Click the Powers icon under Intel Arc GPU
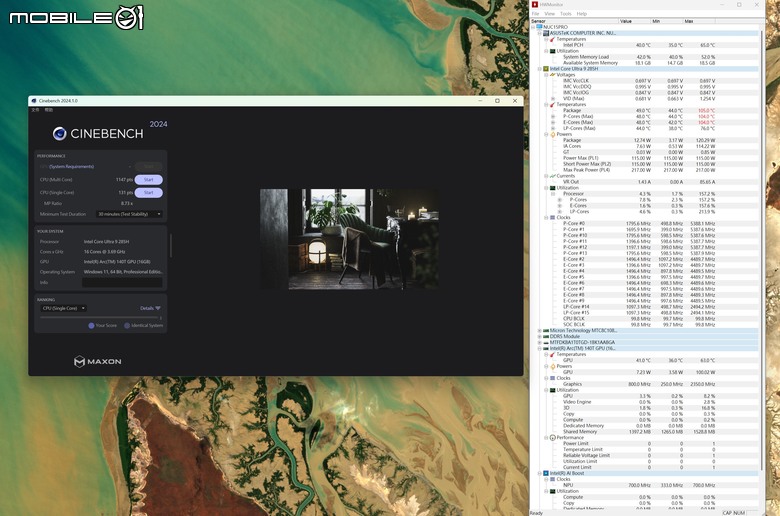The height and width of the screenshot is (516, 780). (x=552, y=366)
